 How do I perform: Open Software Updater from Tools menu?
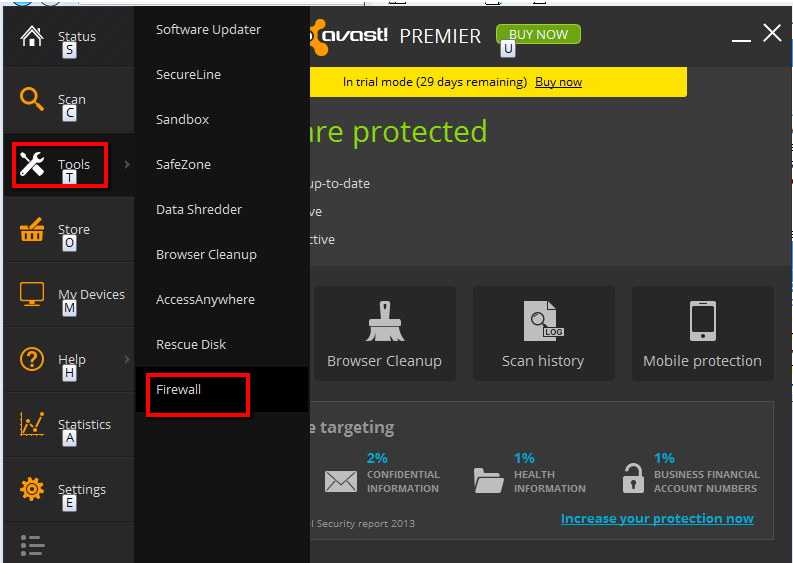point(208,29)
